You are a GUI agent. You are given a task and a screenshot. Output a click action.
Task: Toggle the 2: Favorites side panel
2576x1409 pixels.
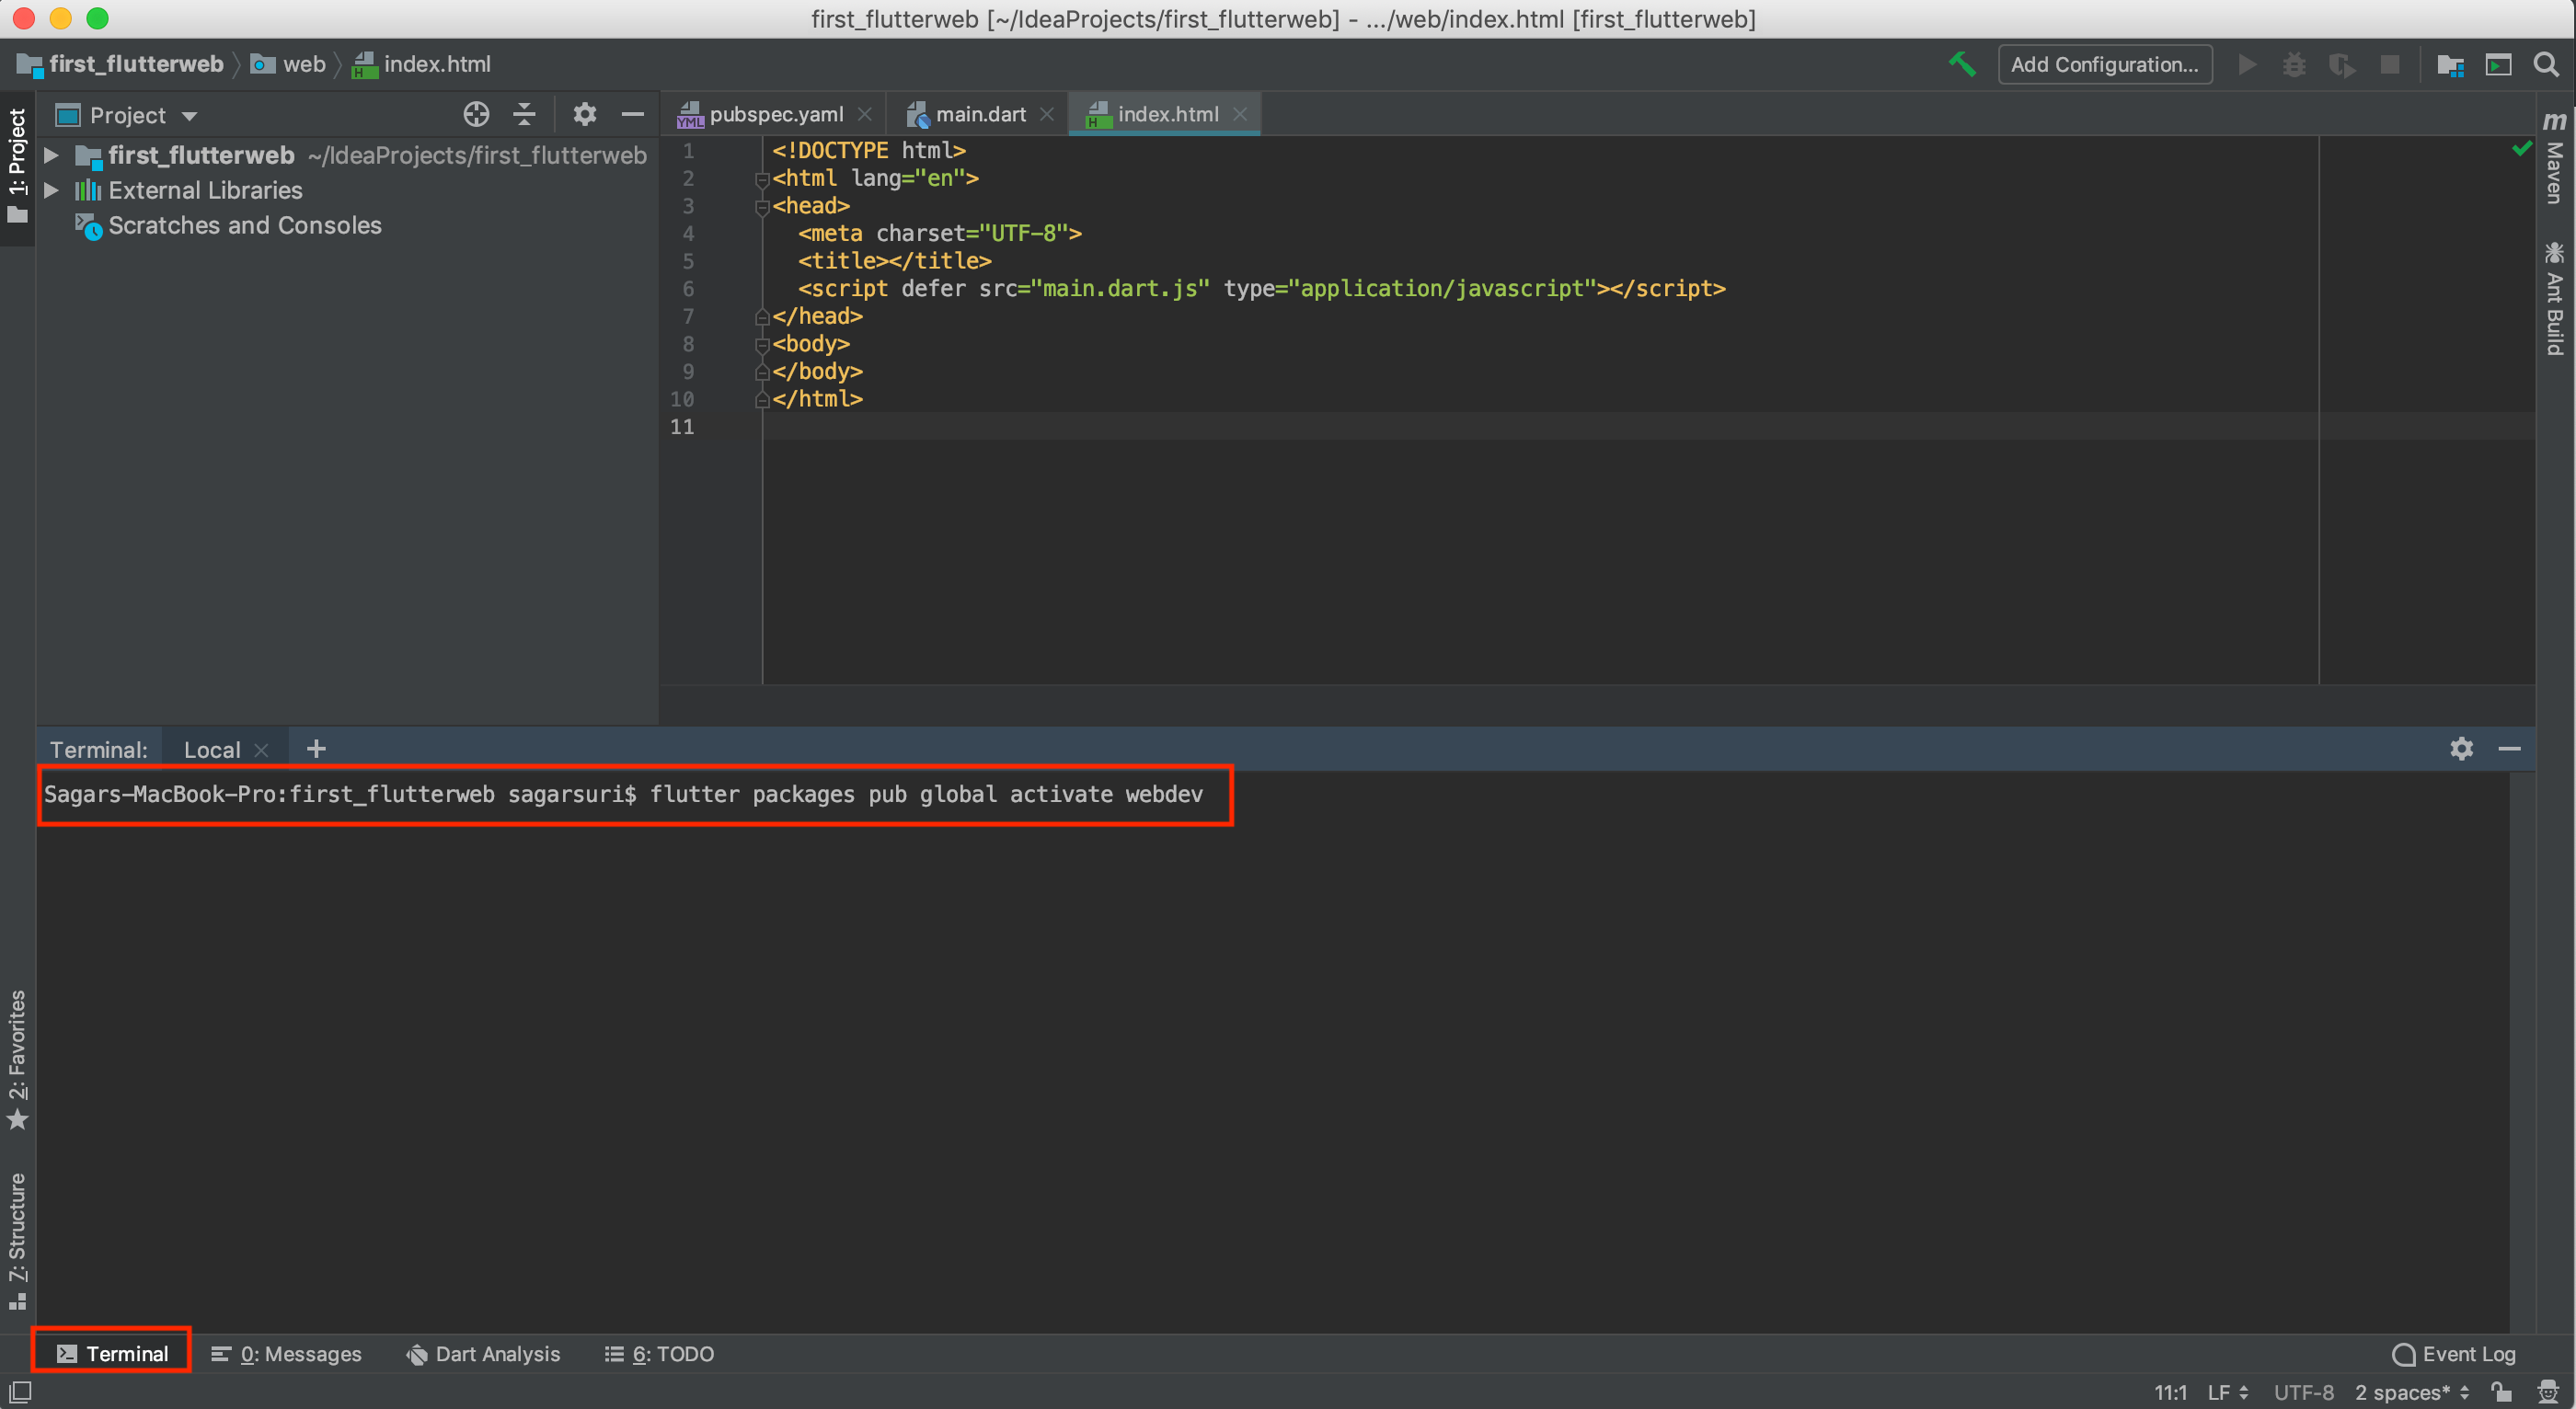(x=17, y=1060)
